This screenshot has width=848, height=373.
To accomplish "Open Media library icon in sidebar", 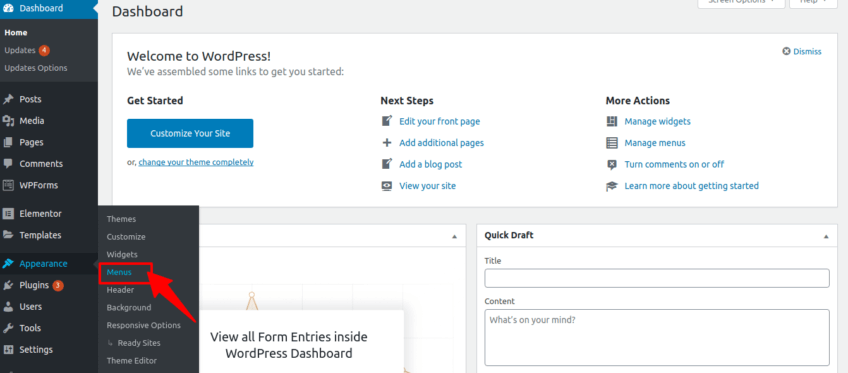I will click(x=8, y=121).
